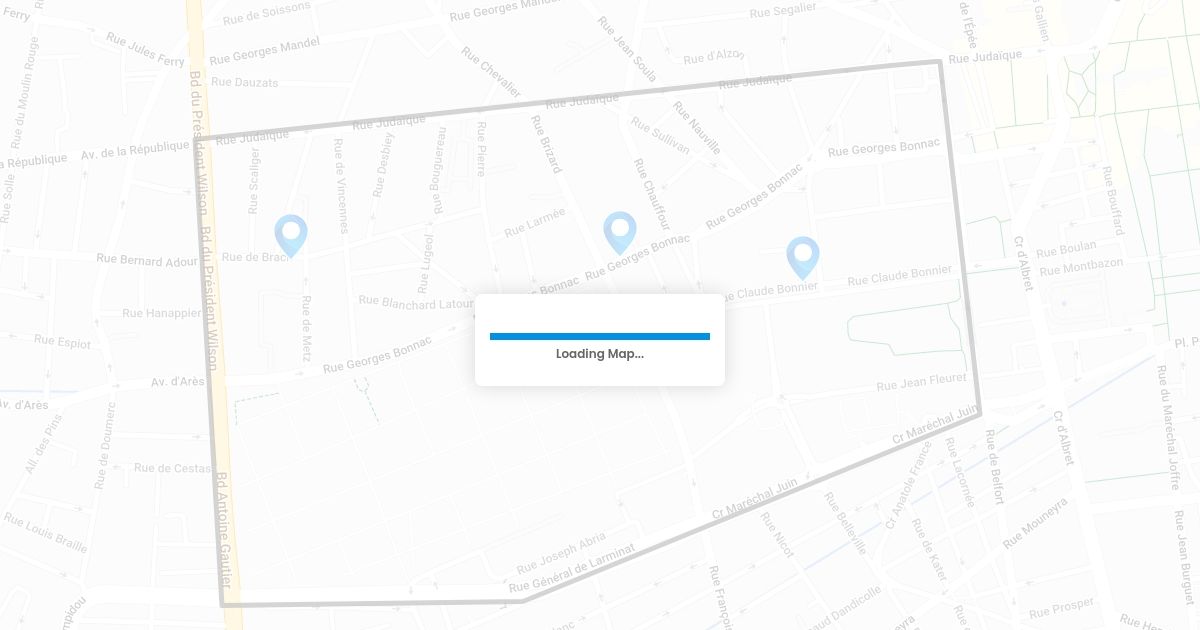
Task: Click the Av. d'Arès street label
Action: [177, 381]
